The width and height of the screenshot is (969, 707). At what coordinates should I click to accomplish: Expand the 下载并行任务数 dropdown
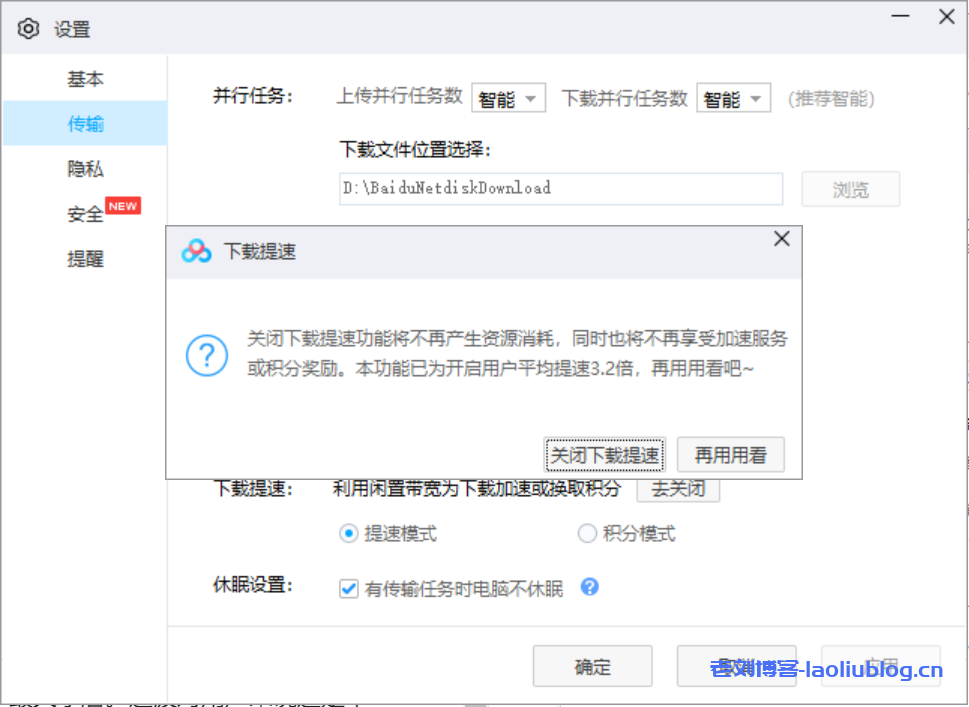coord(733,99)
